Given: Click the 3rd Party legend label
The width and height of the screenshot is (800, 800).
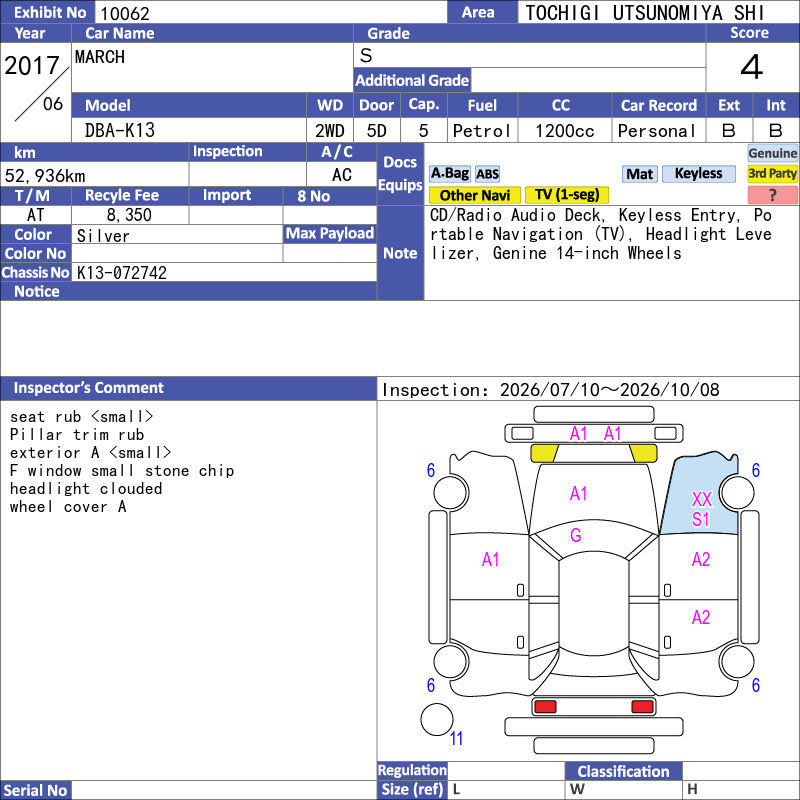Looking at the screenshot, I should pyautogui.click(x=772, y=173).
